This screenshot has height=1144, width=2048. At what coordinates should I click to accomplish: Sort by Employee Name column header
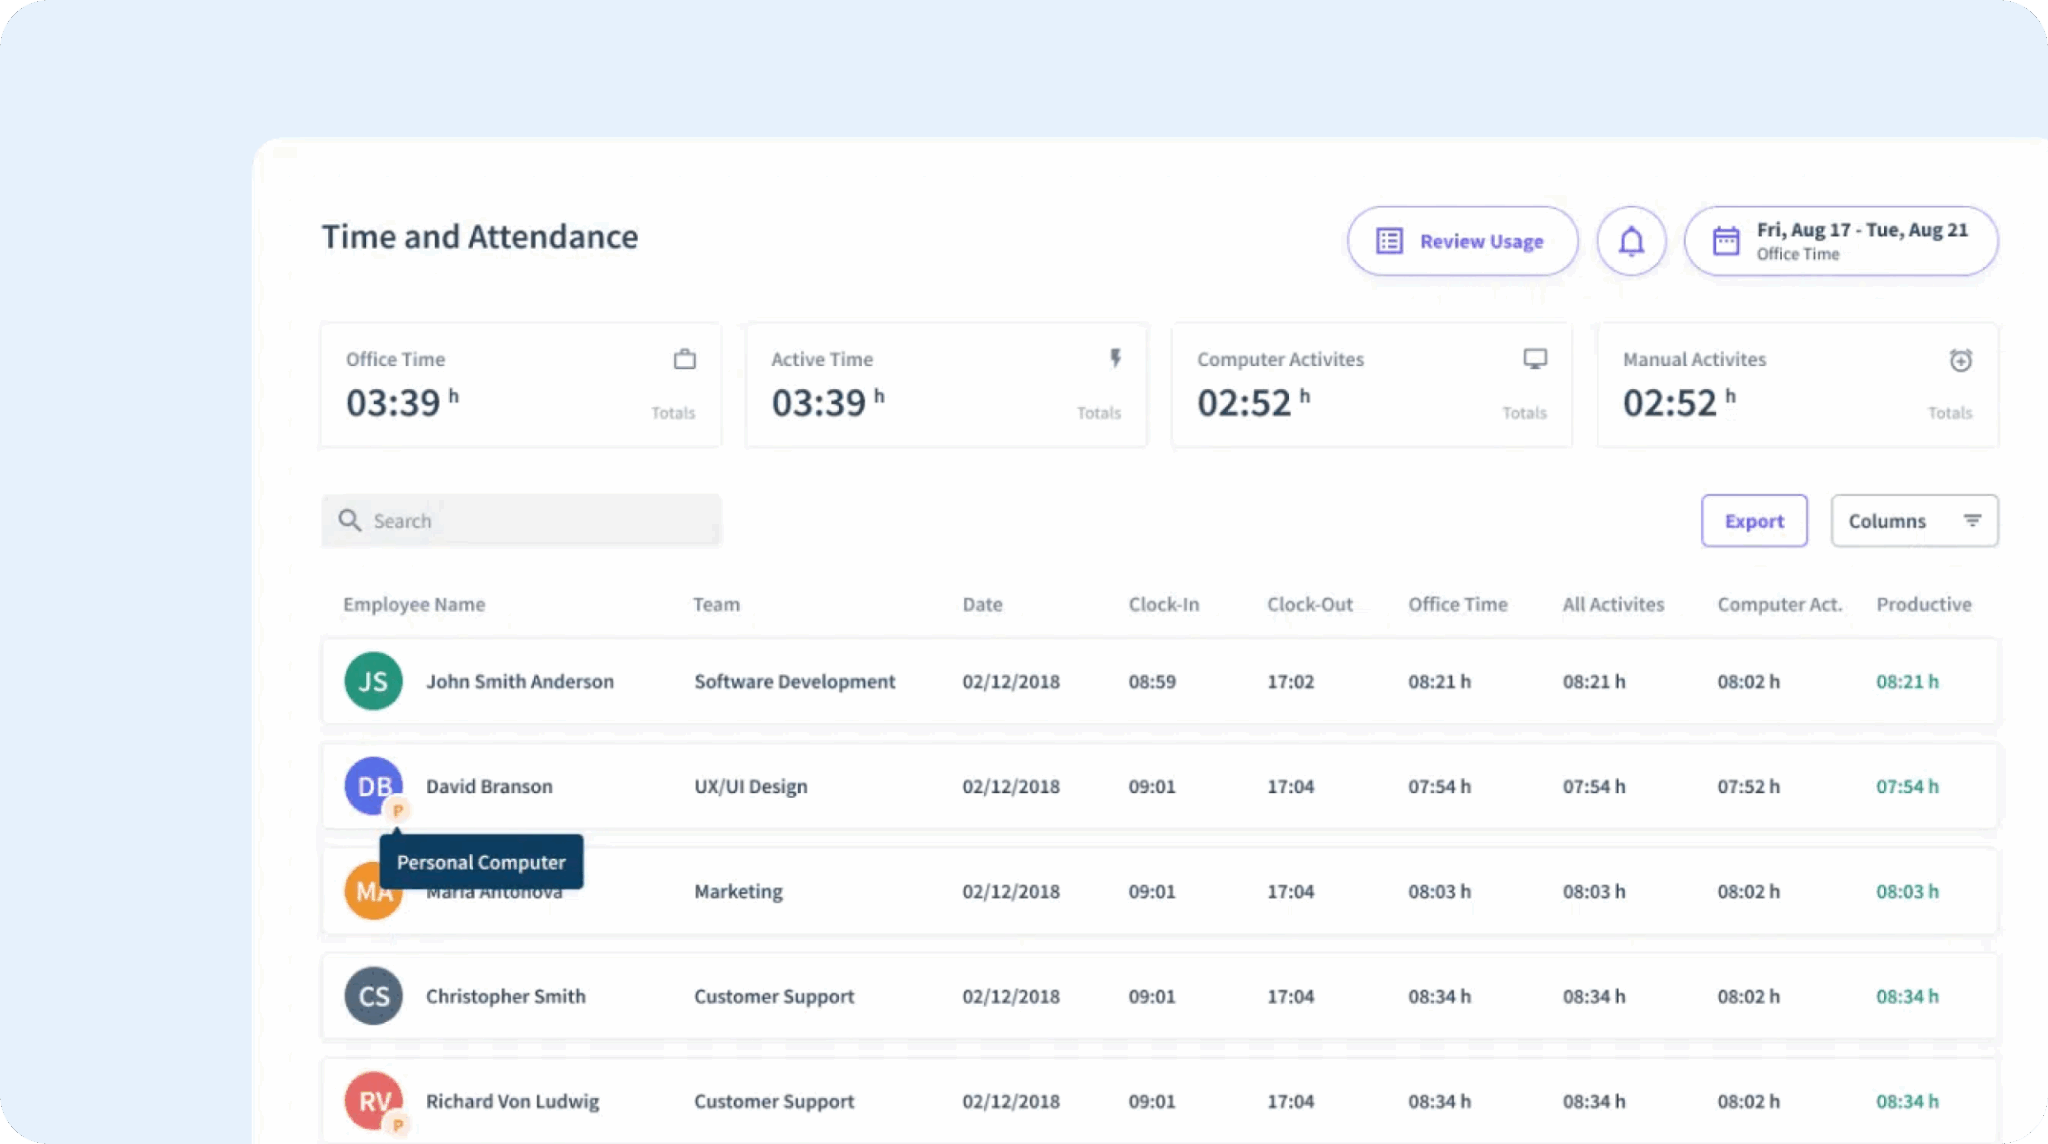414,604
